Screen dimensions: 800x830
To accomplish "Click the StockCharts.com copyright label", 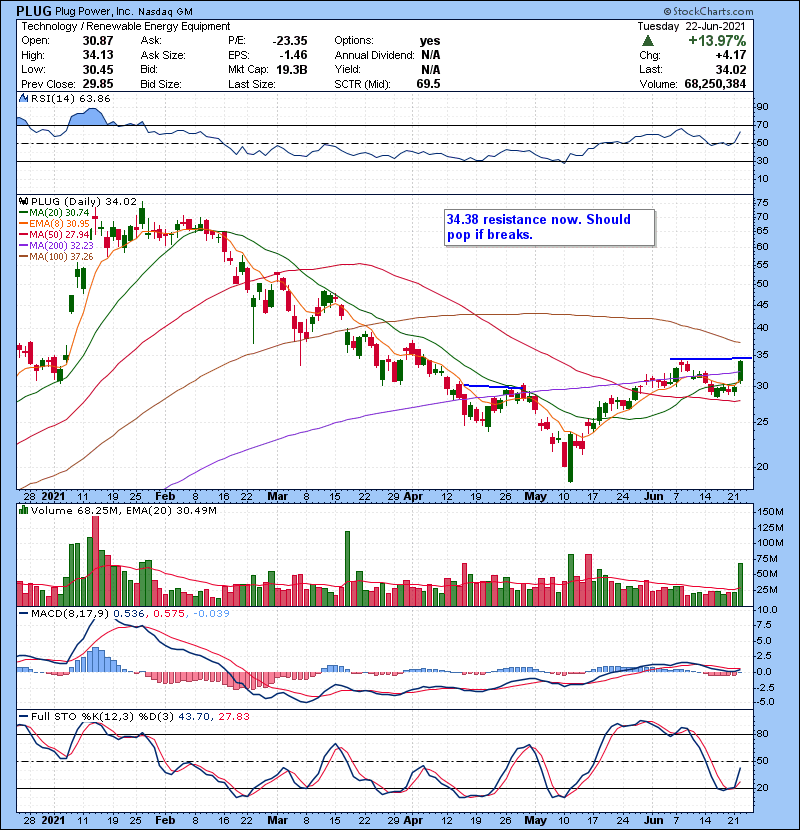I will click(708, 11).
